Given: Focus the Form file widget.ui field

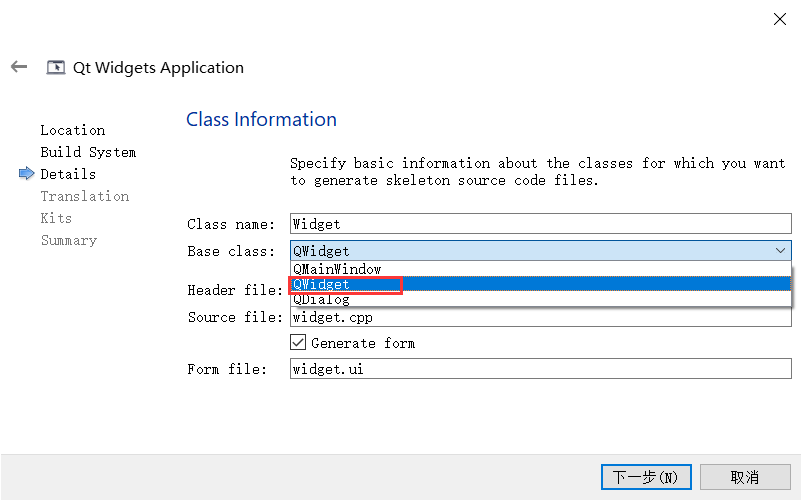Looking at the screenshot, I should (541, 369).
